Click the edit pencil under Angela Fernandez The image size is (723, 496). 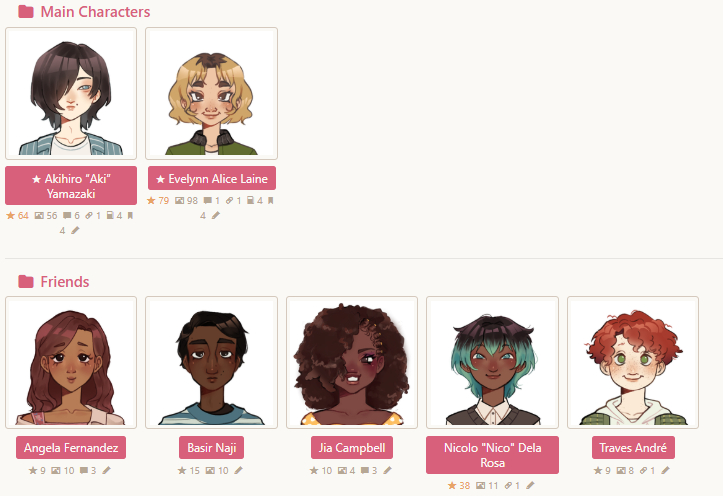[x=107, y=471]
